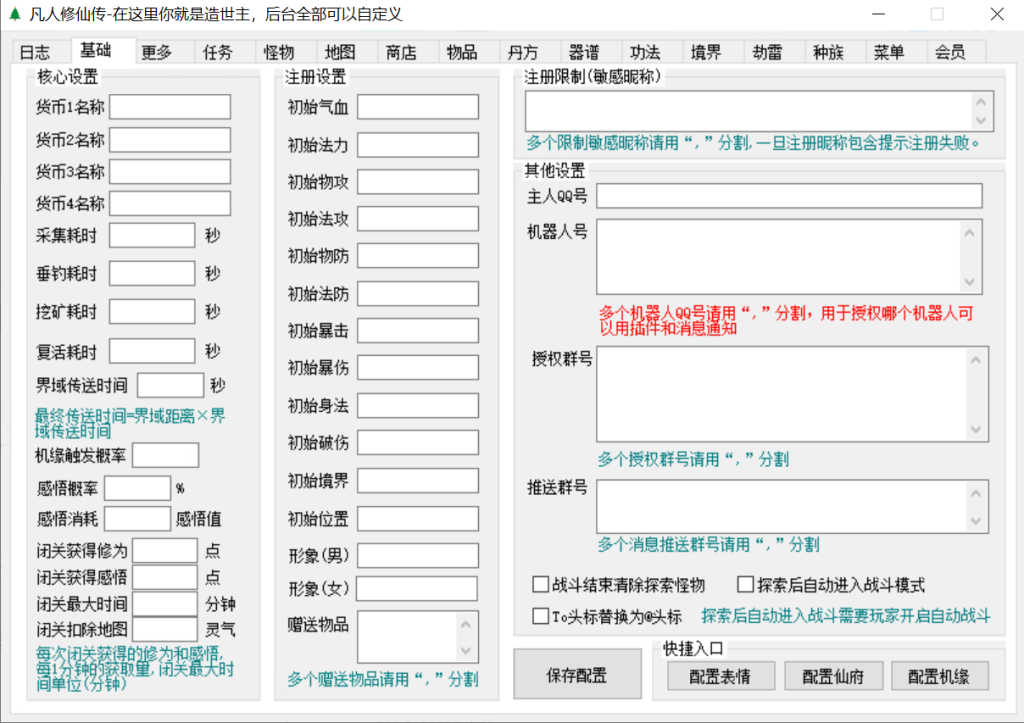Select the 初始气血 input box
This screenshot has width=1024, height=723.
417,107
